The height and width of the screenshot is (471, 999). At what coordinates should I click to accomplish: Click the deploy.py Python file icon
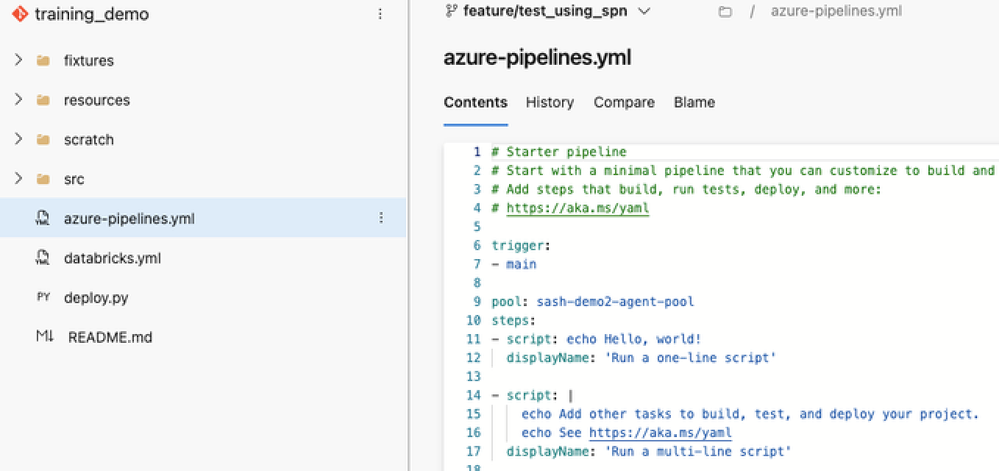(x=43, y=298)
